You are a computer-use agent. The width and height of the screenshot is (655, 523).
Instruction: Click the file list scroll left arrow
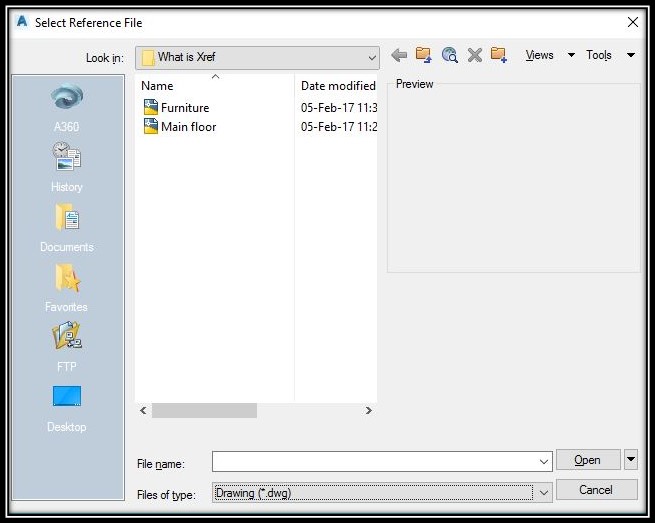(x=143, y=411)
